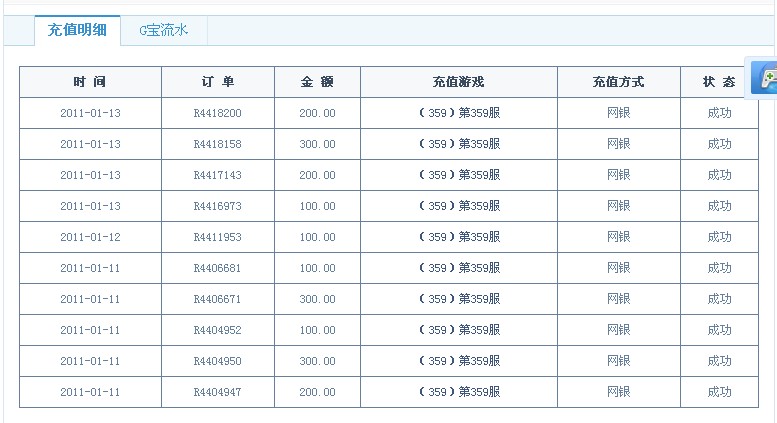Click order R4404952 cell
Viewport: 777px width, 423px height.
218,330
